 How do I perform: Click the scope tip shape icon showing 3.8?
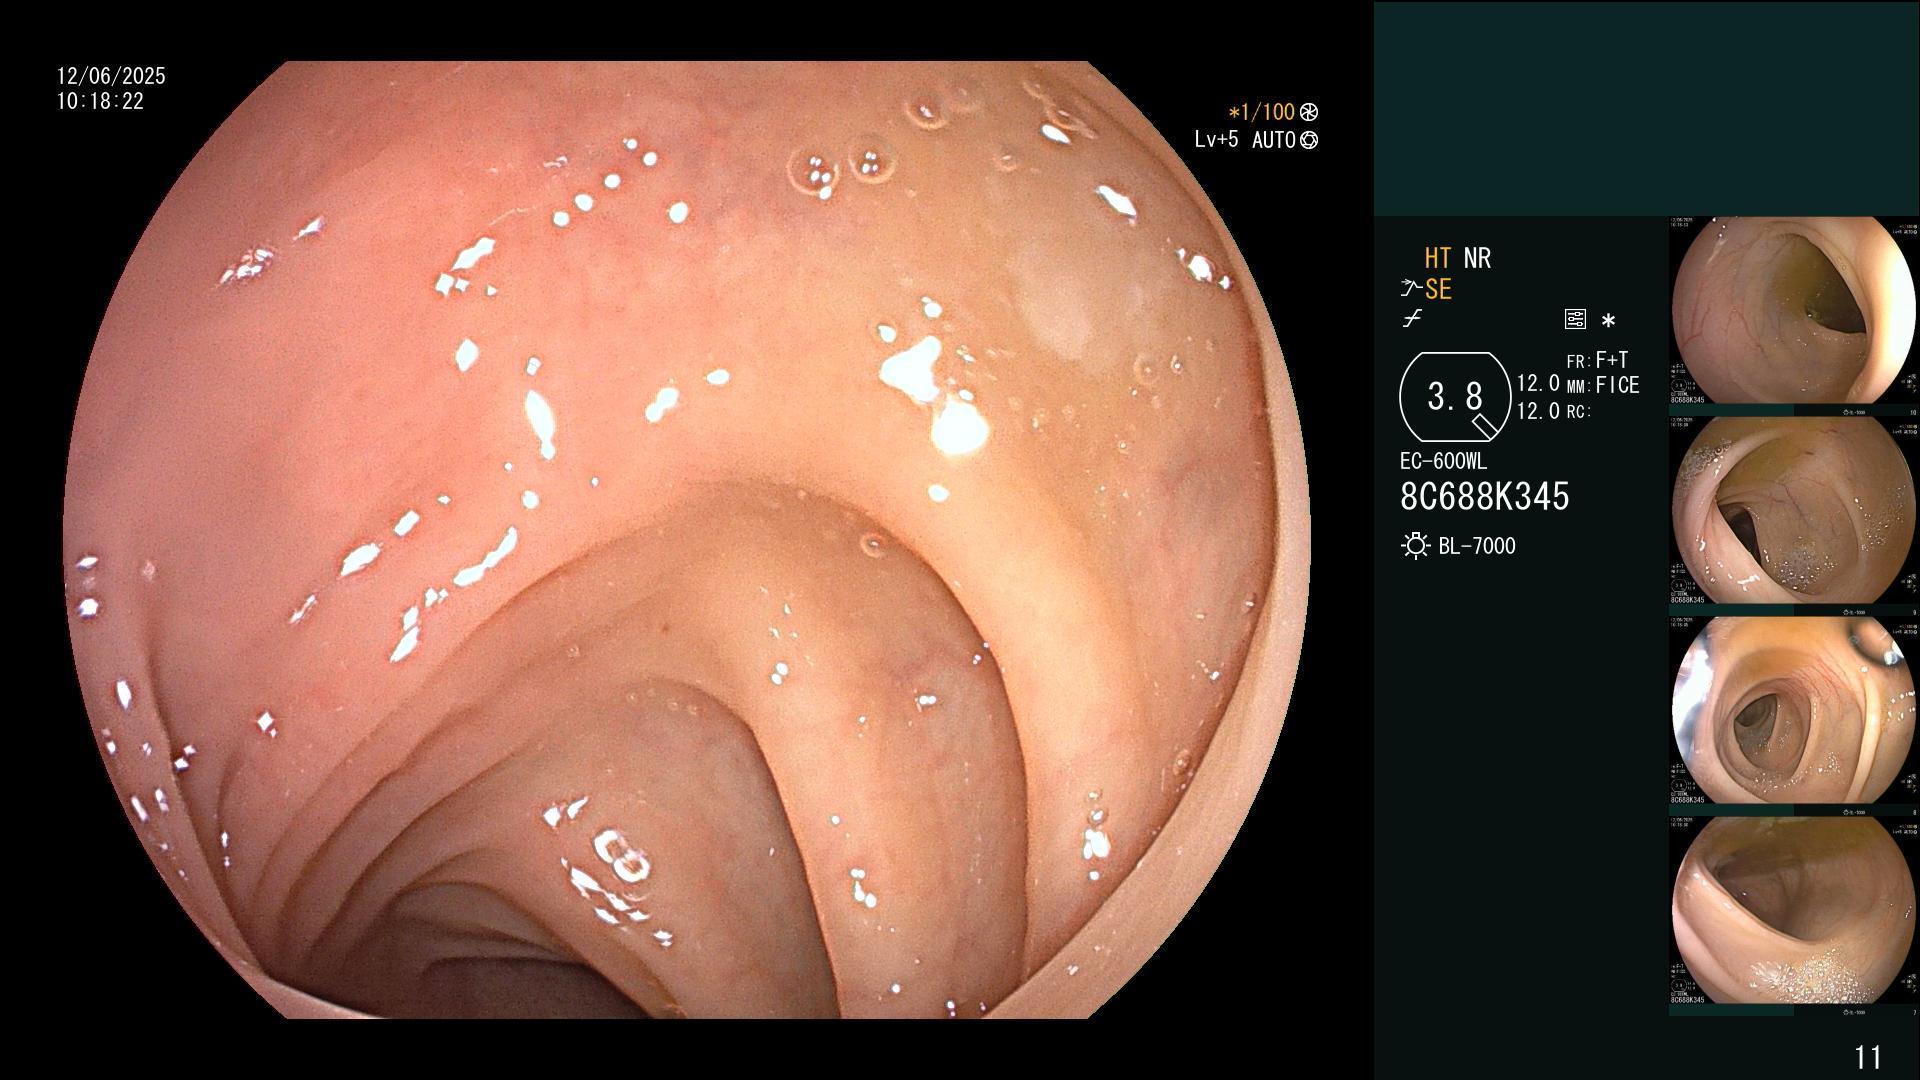click(x=1455, y=397)
